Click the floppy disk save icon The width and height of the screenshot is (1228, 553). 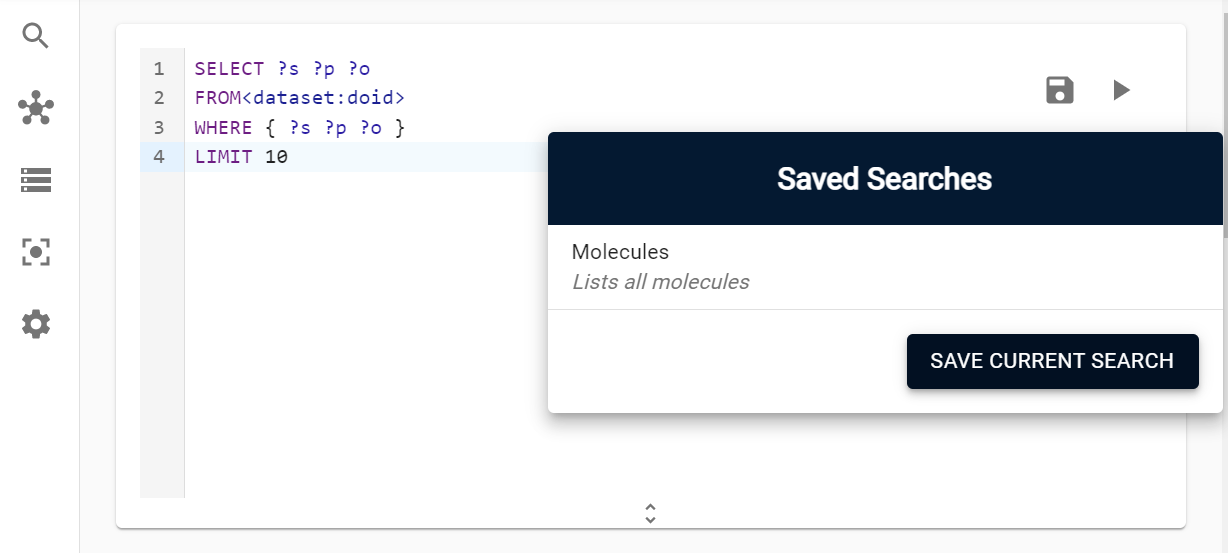pos(1060,90)
